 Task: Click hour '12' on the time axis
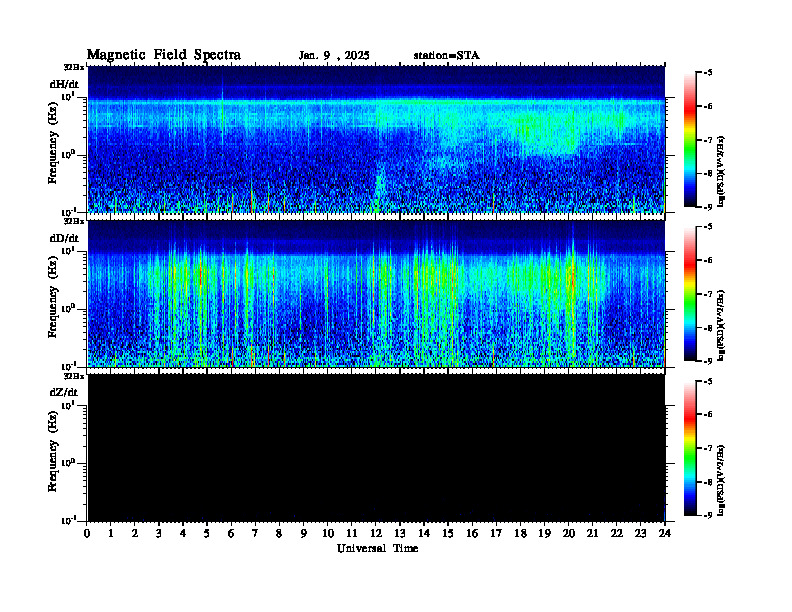click(x=376, y=533)
